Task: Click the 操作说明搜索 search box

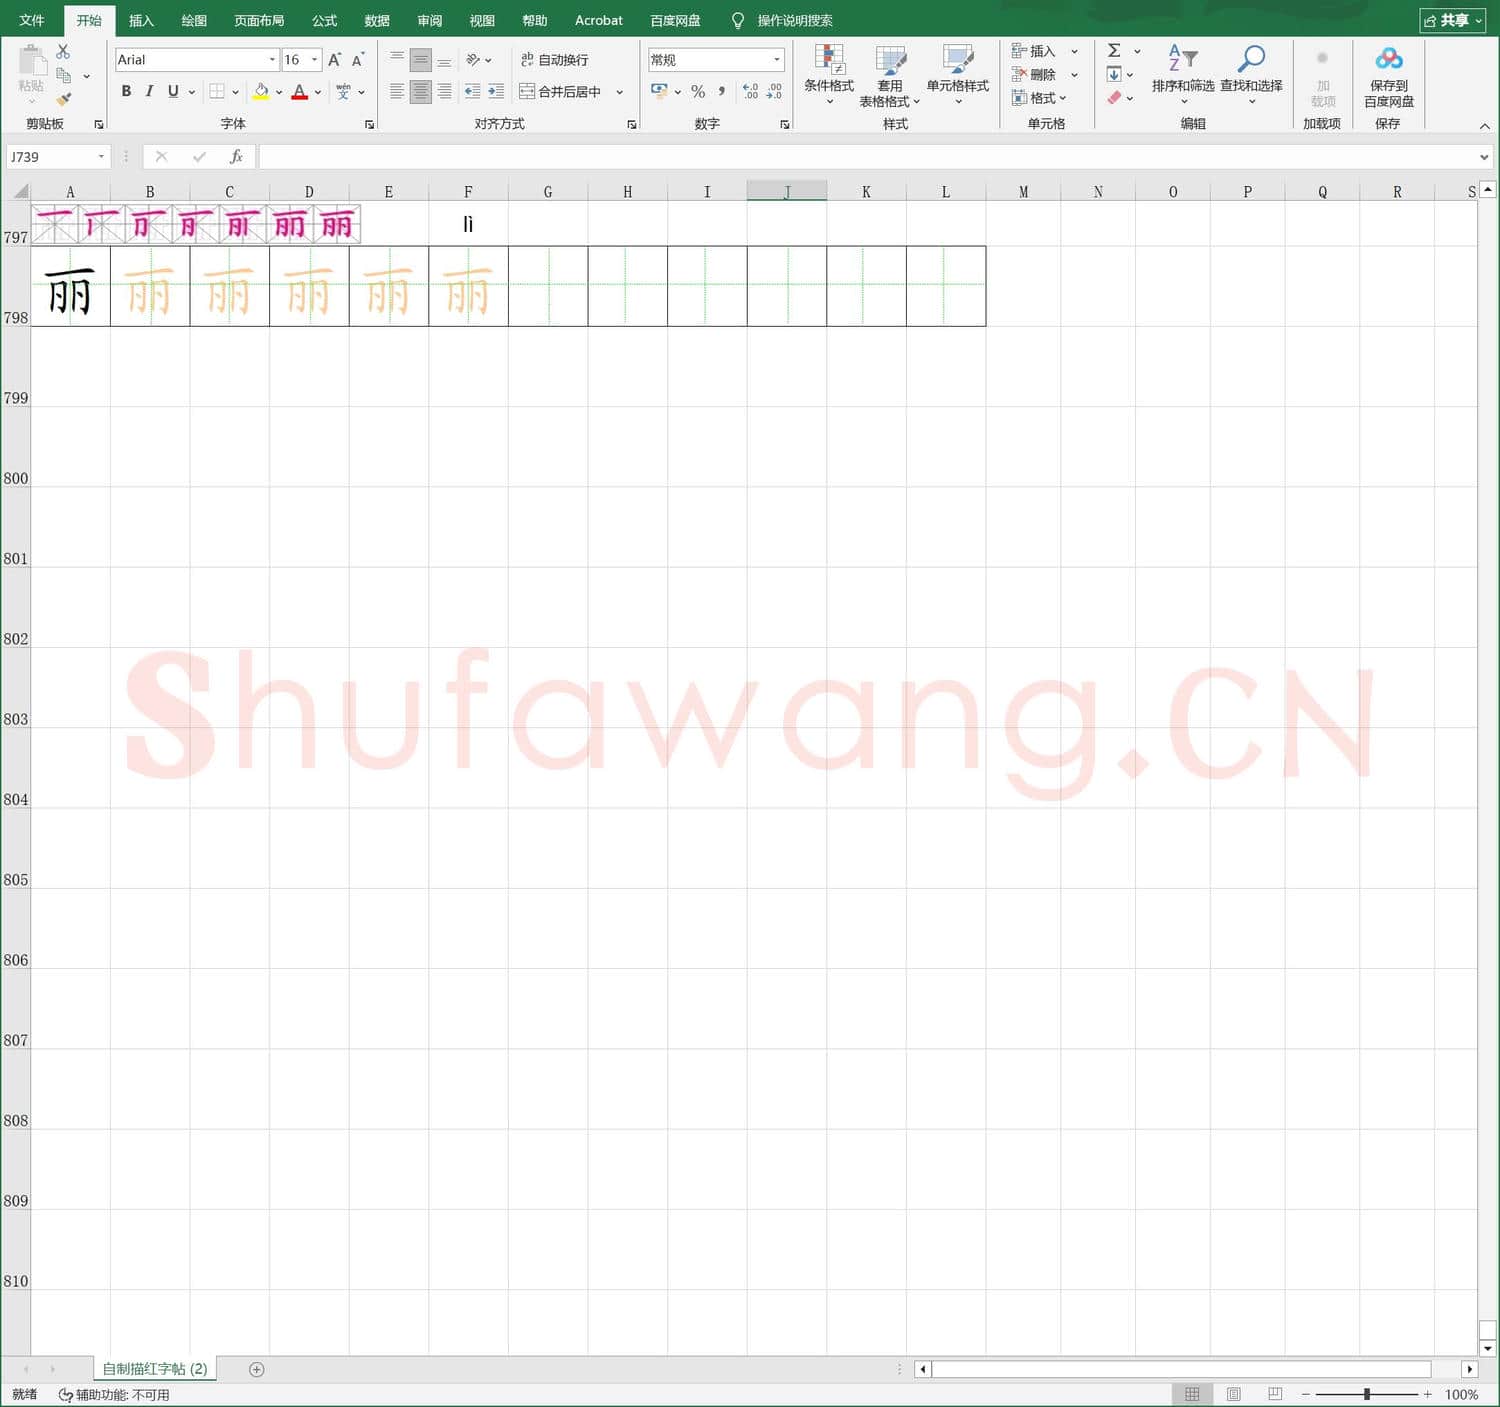Action: click(795, 20)
